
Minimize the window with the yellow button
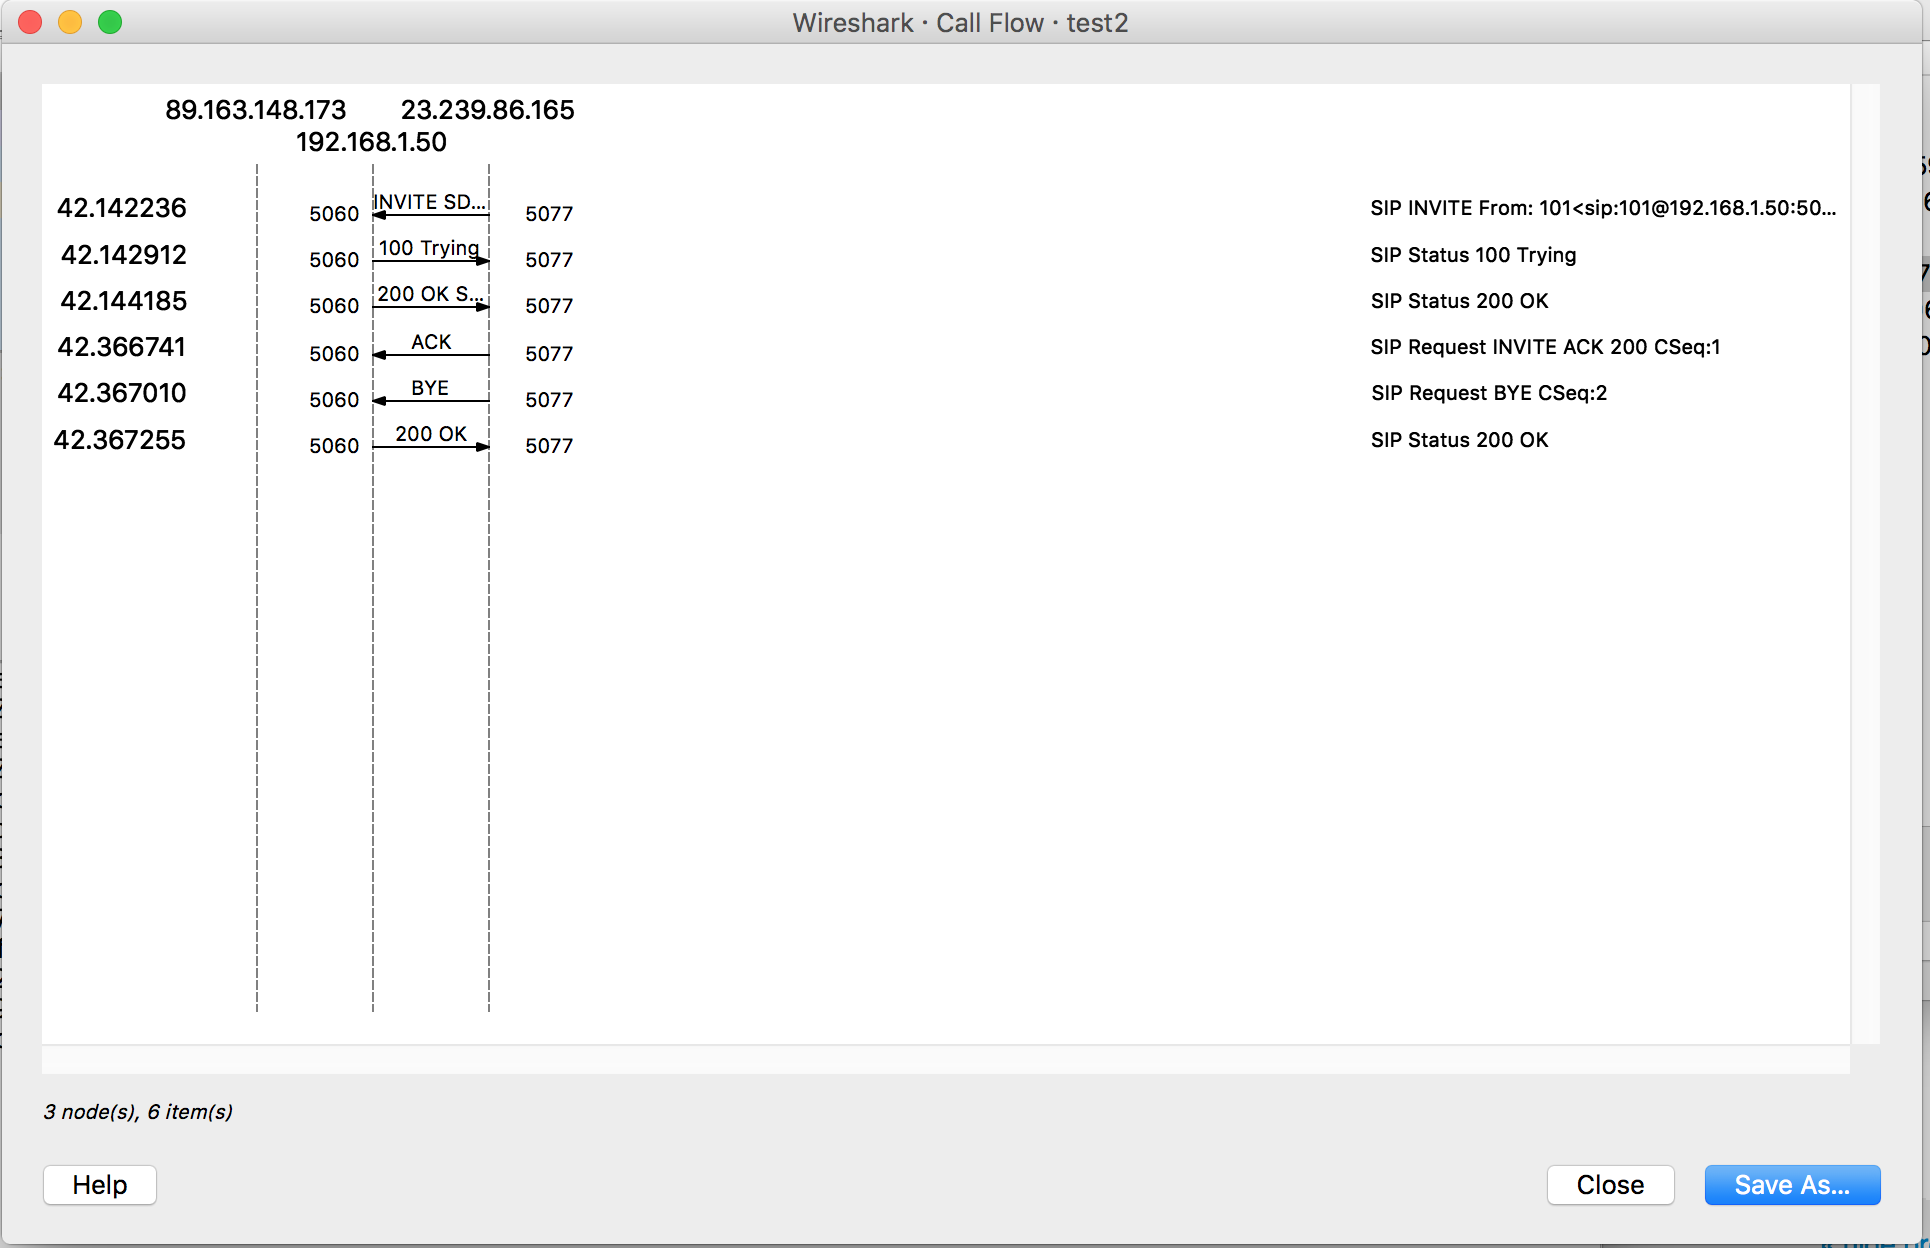pos(70,22)
